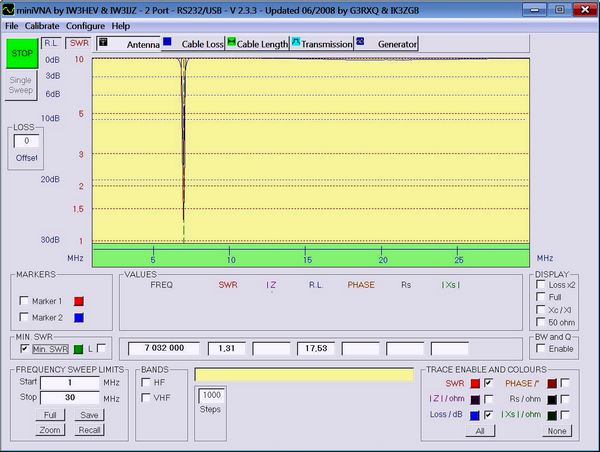Enable Marker 1 checkbox
600x452 pixels.
(25, 301)
